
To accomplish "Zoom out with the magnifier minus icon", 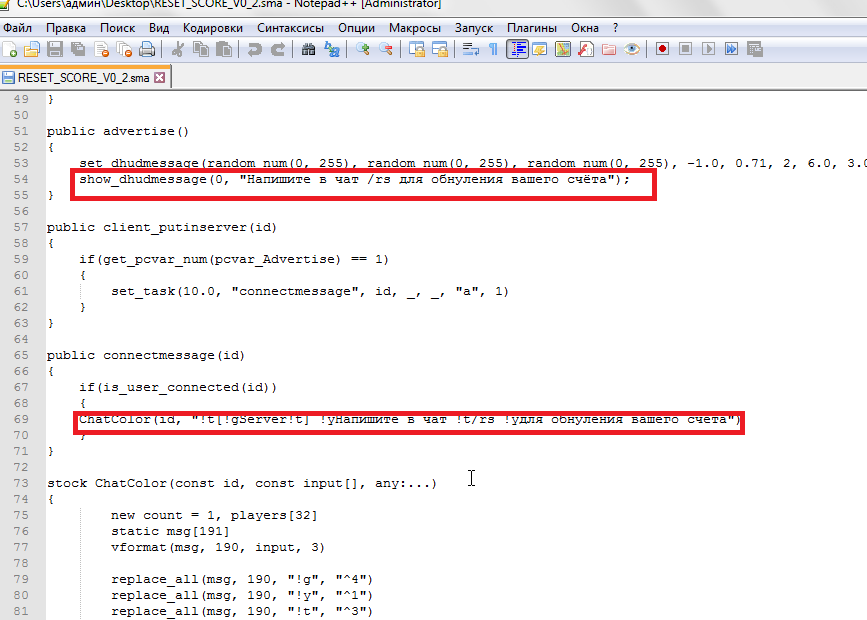I will tap(386, 50).
